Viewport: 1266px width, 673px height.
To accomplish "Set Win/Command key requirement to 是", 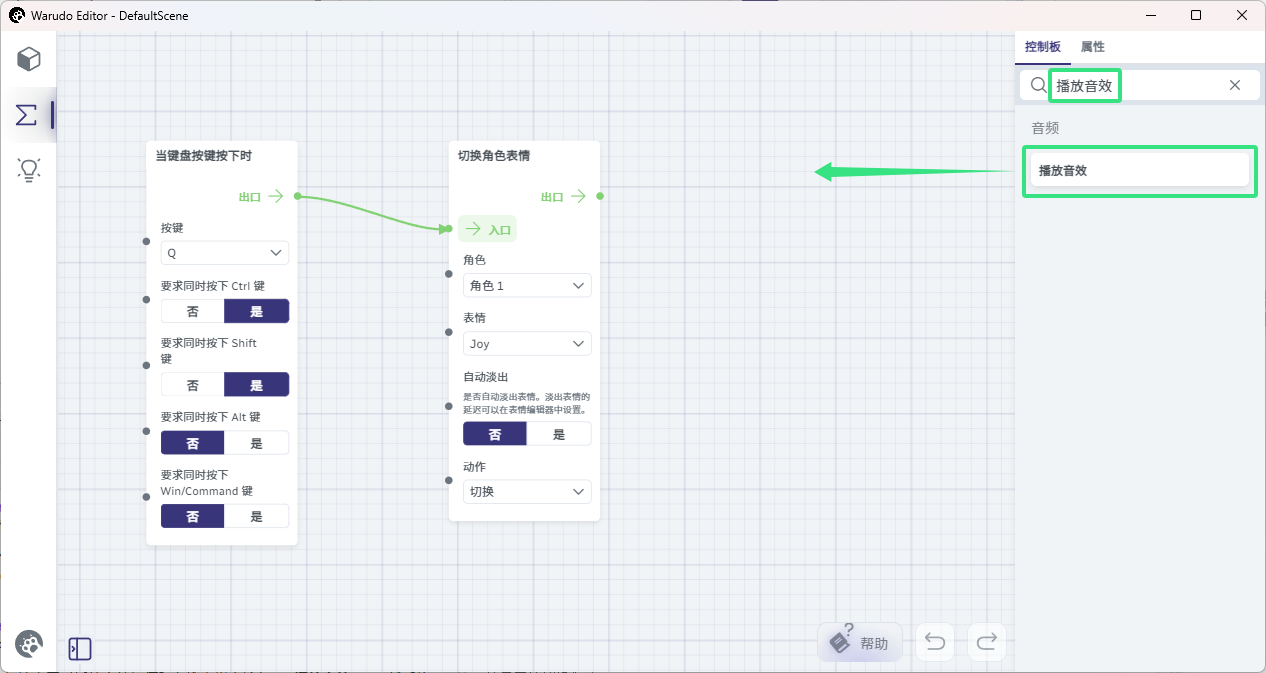I will tap(257, 516).
